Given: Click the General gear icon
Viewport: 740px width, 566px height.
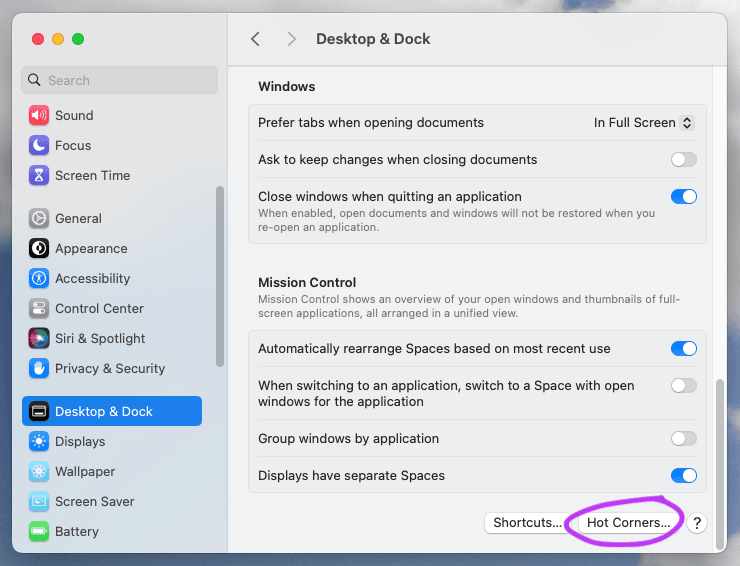Looking at the screenshot, I should 39,219.
